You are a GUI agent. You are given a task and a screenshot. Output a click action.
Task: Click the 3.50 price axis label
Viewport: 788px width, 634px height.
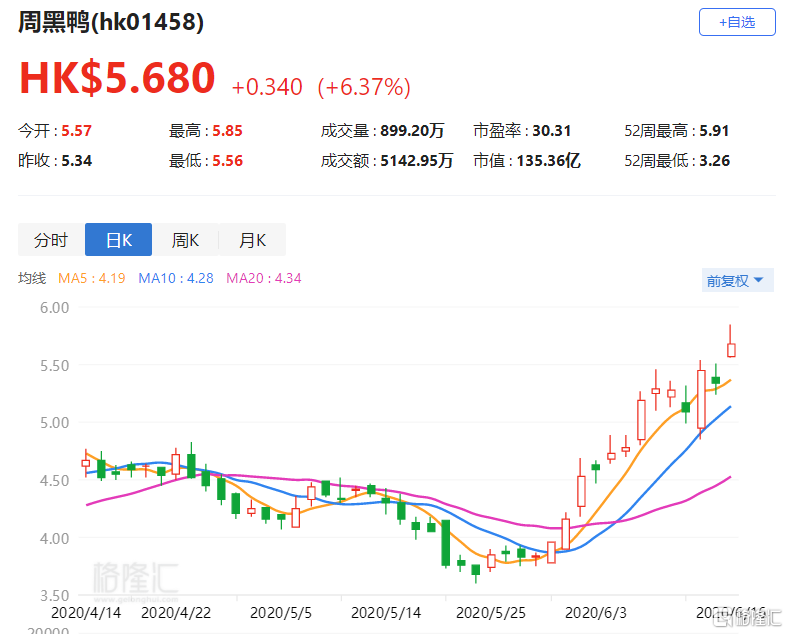click(54, 596)
